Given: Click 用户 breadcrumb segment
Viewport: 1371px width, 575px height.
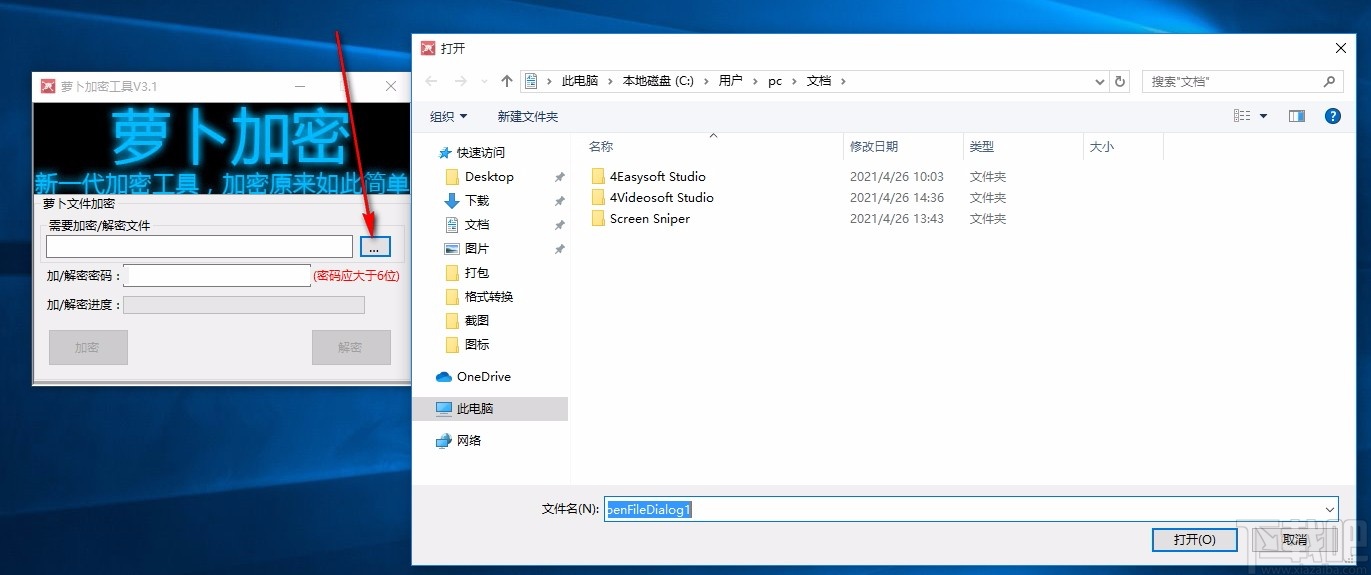Looking at the screenshot, I should [x=731, y=81].
